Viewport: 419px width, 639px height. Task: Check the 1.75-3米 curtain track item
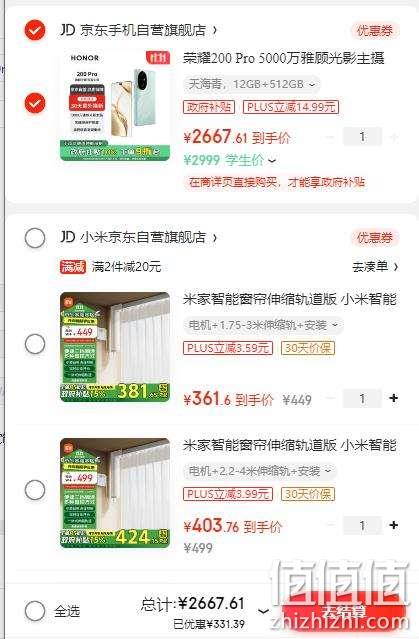pyautogui.click(x=35, y=344)
